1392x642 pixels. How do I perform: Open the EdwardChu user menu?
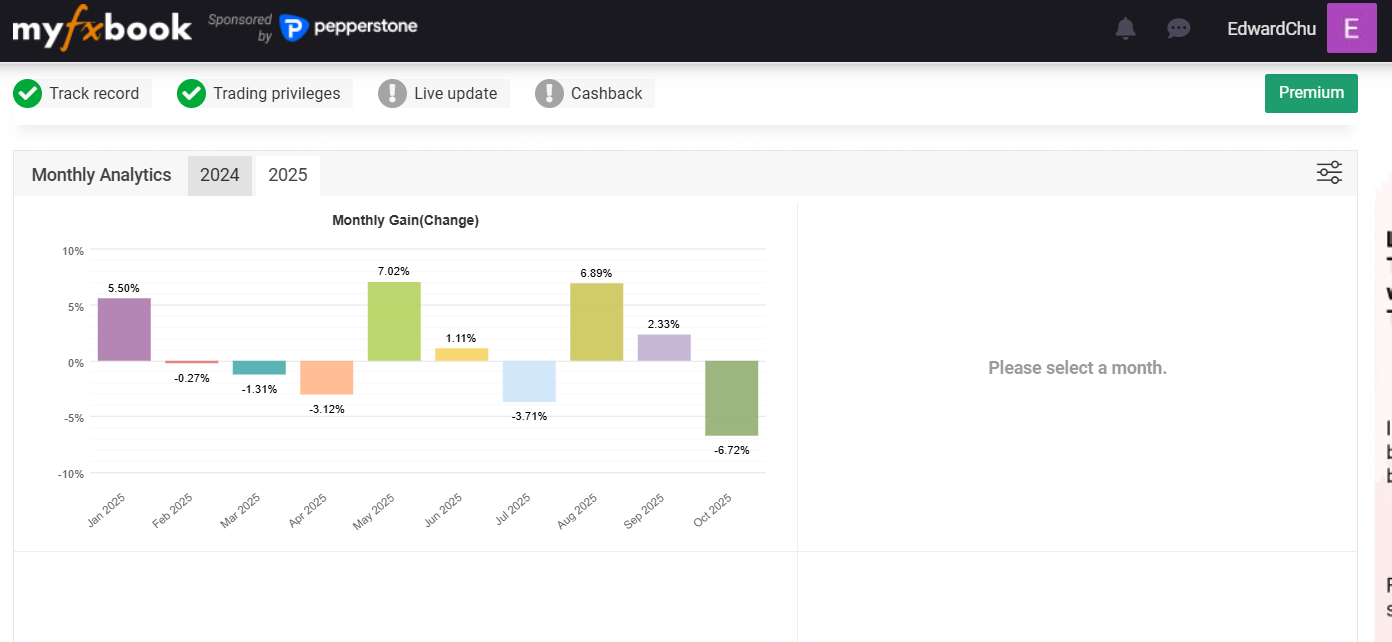click(x=1271, y=29)
